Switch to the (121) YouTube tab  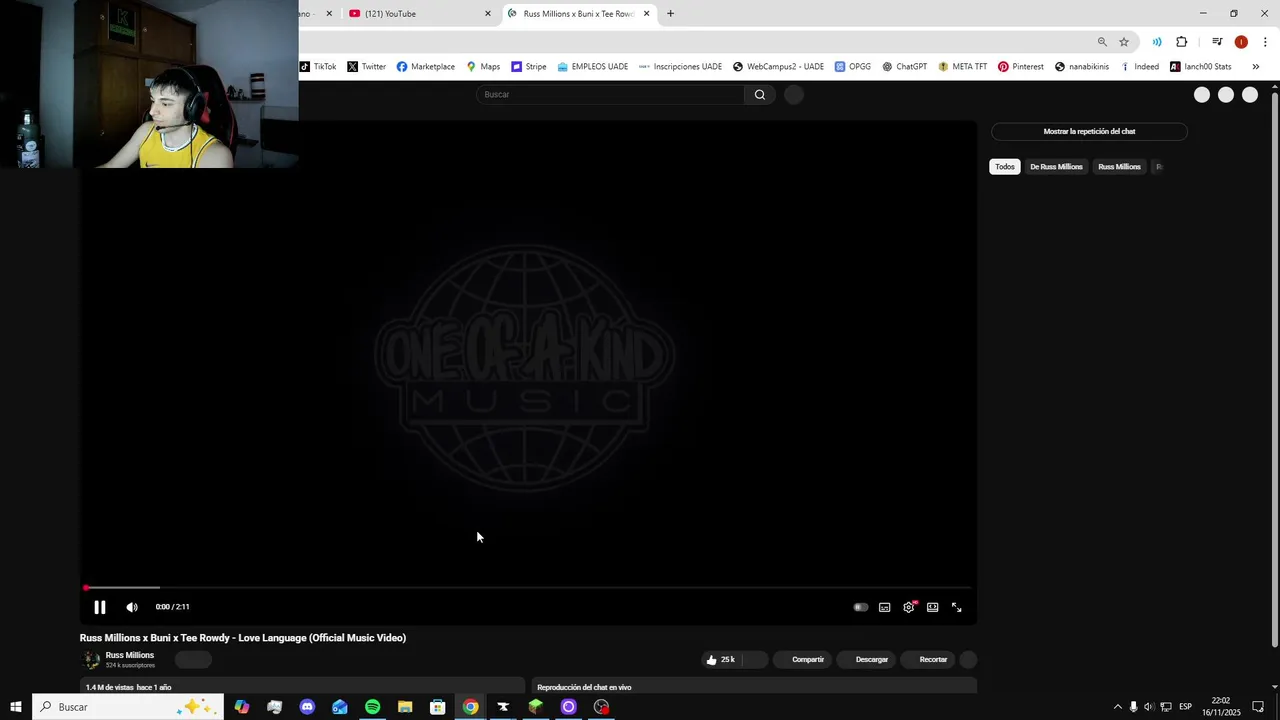(420, 14)
